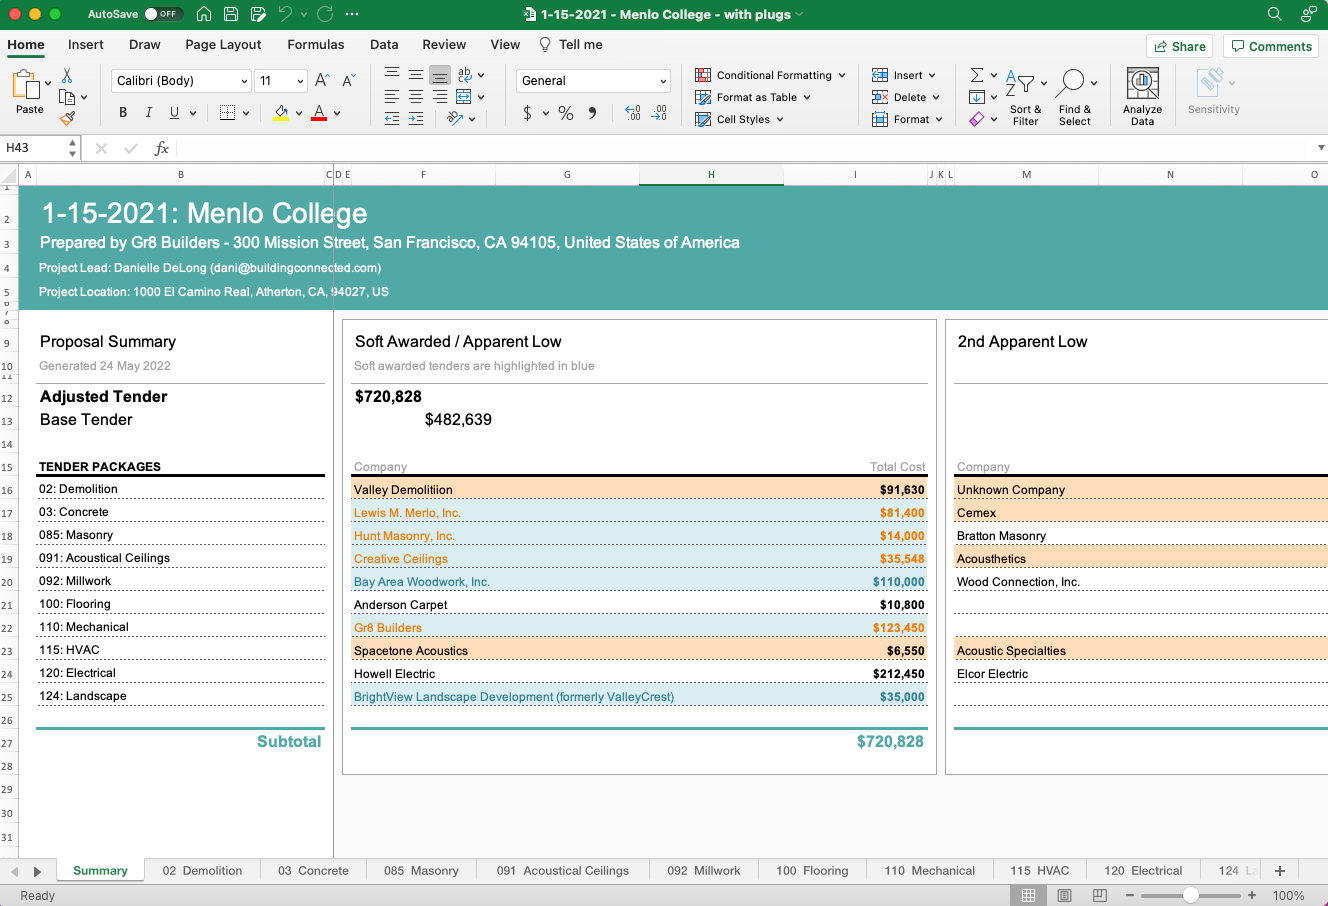This screenshot has height=906, width=1328.
Task: Click the Save icon in title bar
Action: click(x=231, y=14)
